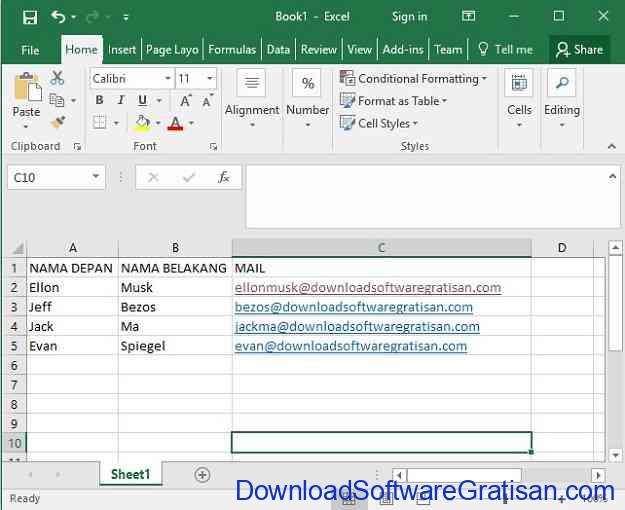Decrease font size icon
The image size is (625, 510).
[207, 101]
